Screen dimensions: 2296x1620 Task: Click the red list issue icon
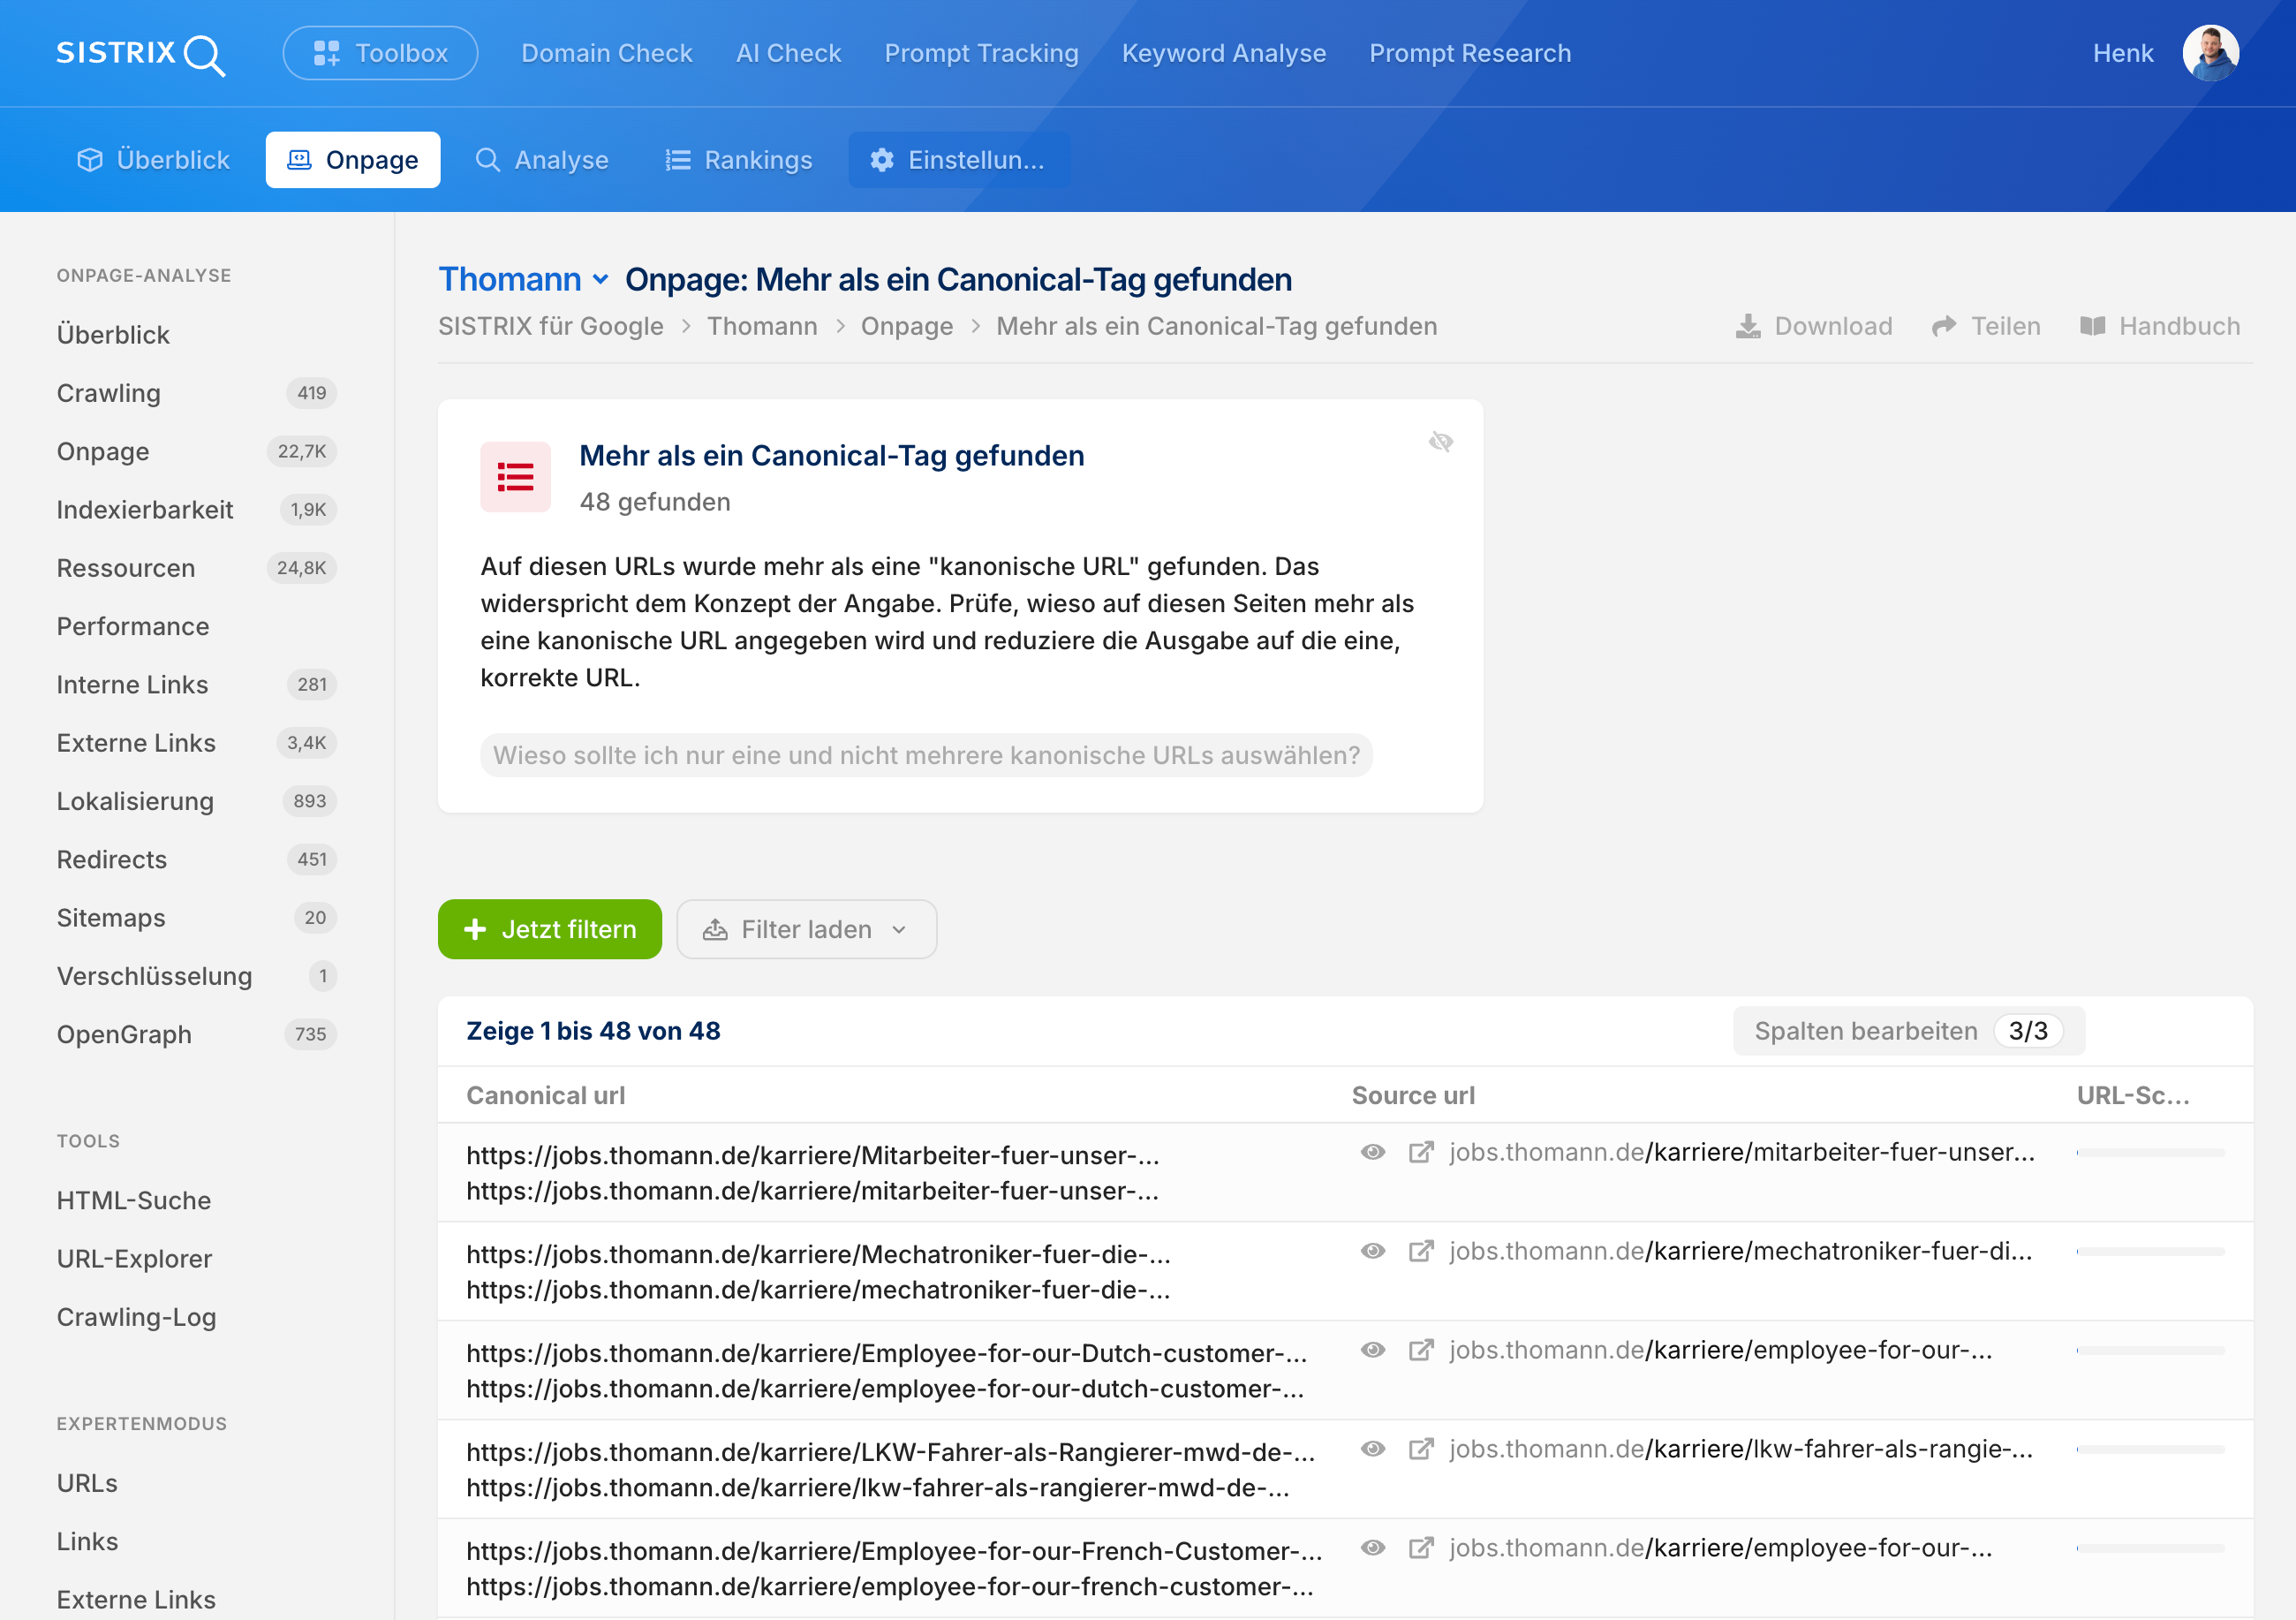pos(515,477)
